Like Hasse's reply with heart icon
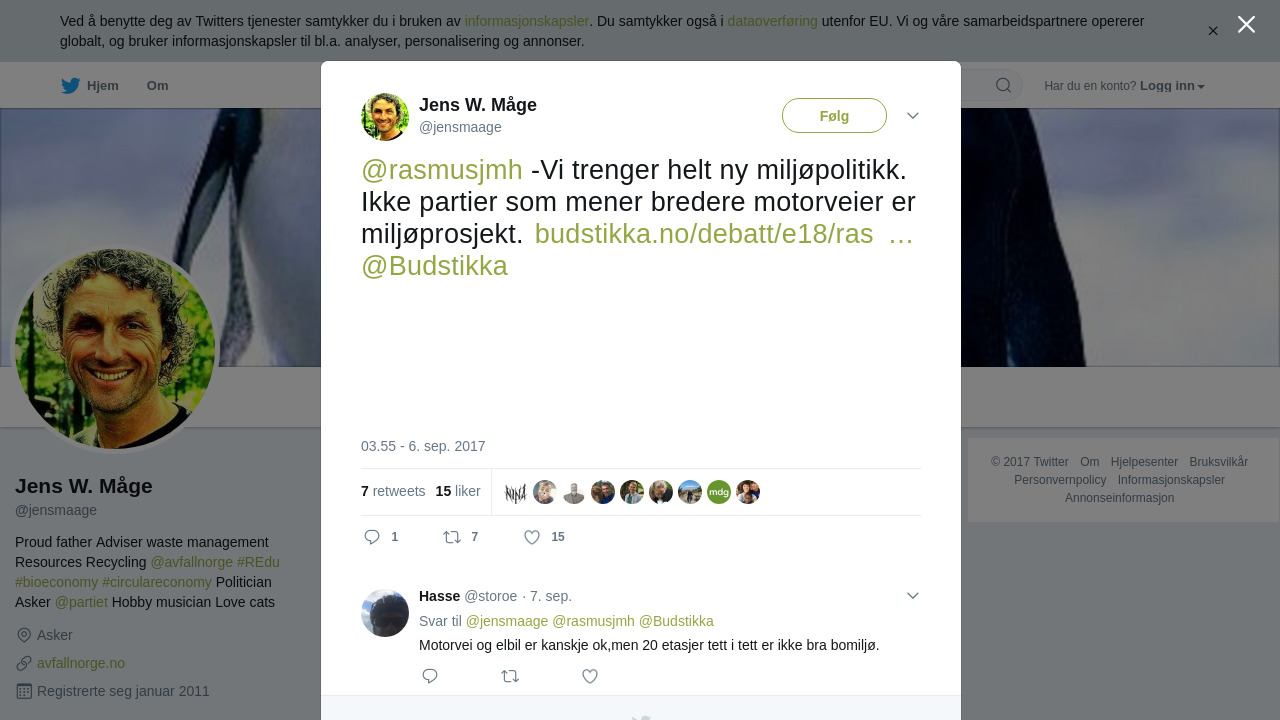The width and height of the screenshot is (1280, 720). coord(590,676)
